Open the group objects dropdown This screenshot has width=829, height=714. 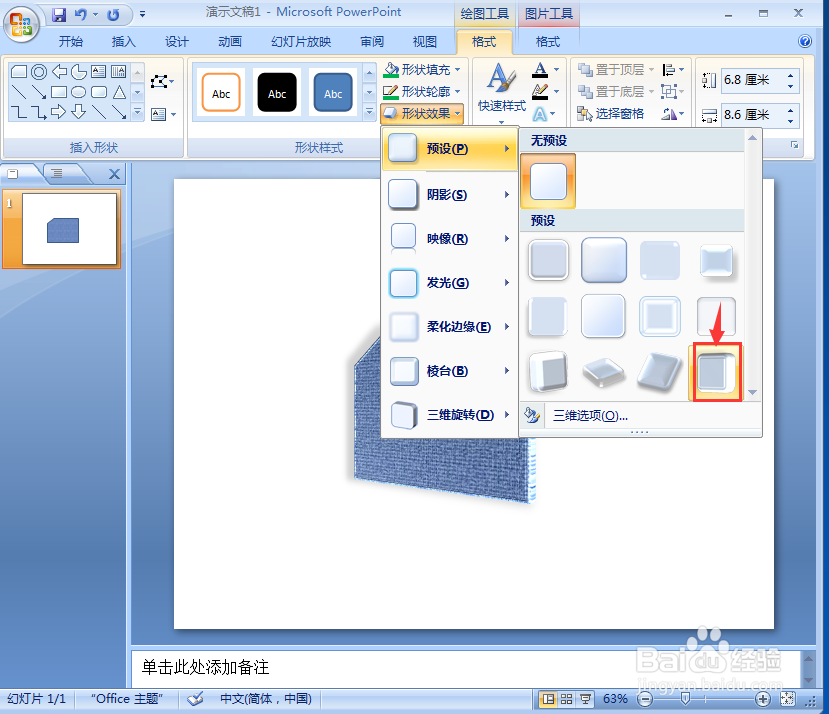673,91
